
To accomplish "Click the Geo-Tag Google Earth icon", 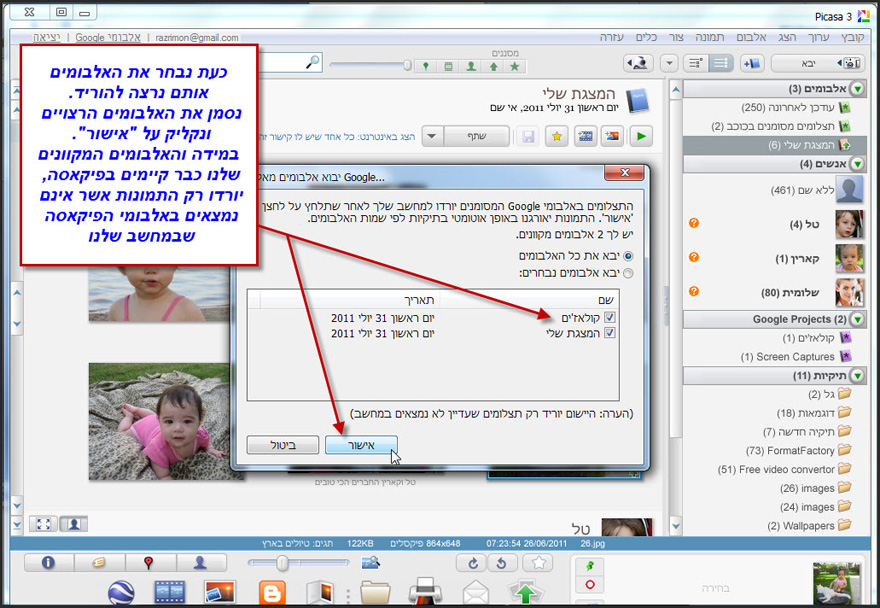I will (x=120, y=593).
